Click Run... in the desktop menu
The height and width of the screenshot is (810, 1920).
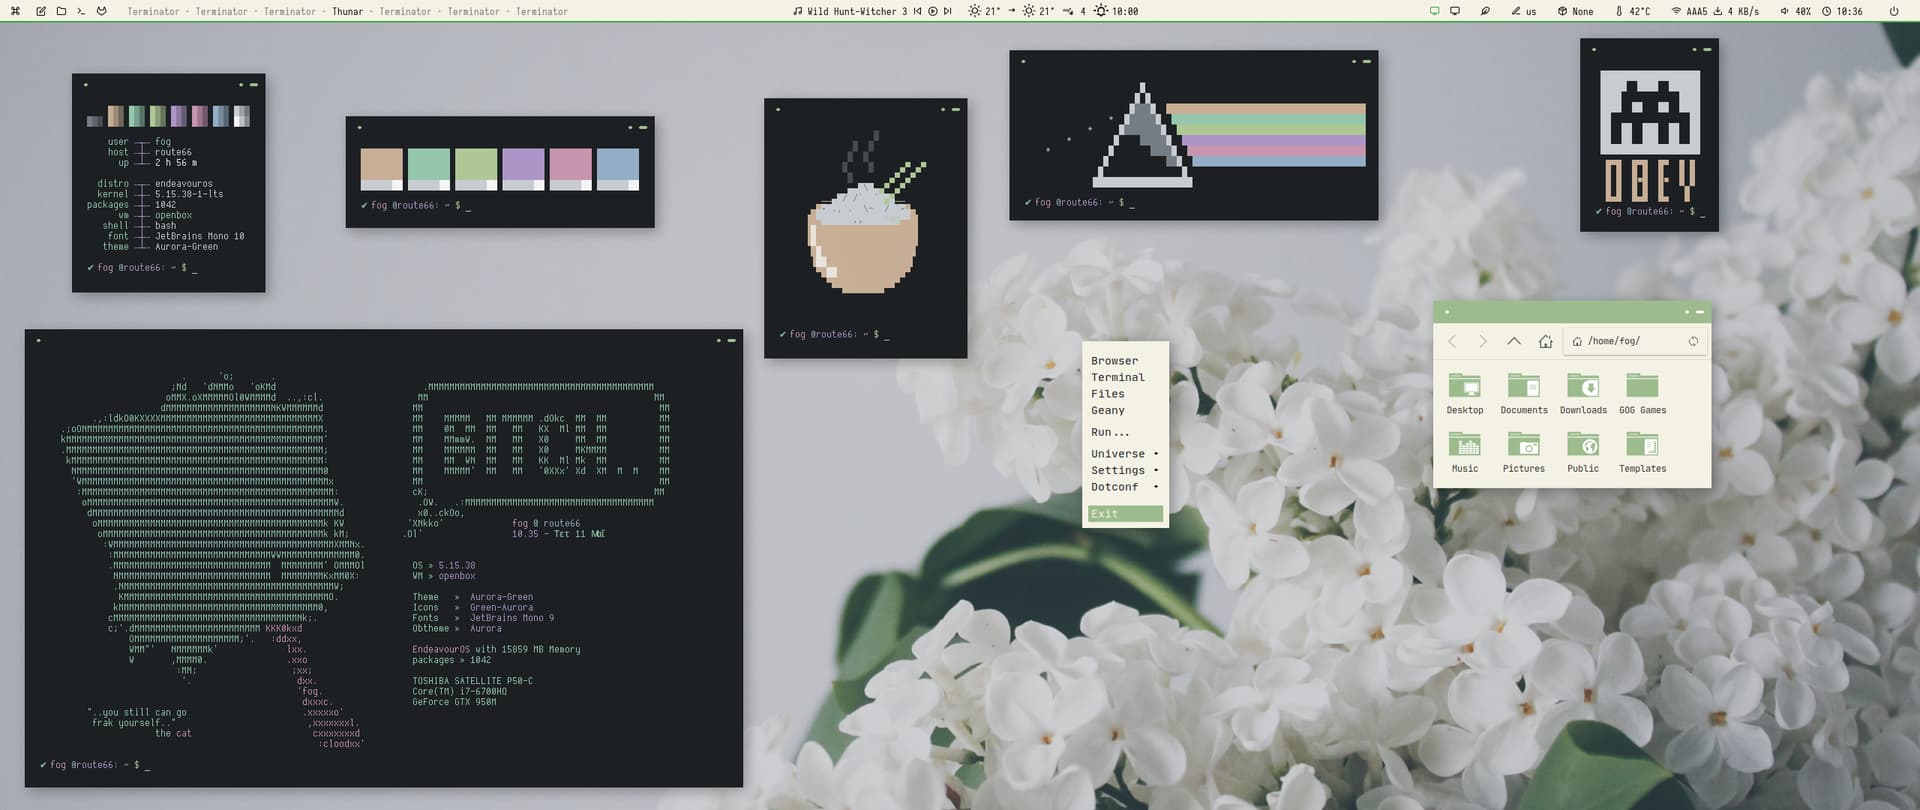click(1110, 432)
